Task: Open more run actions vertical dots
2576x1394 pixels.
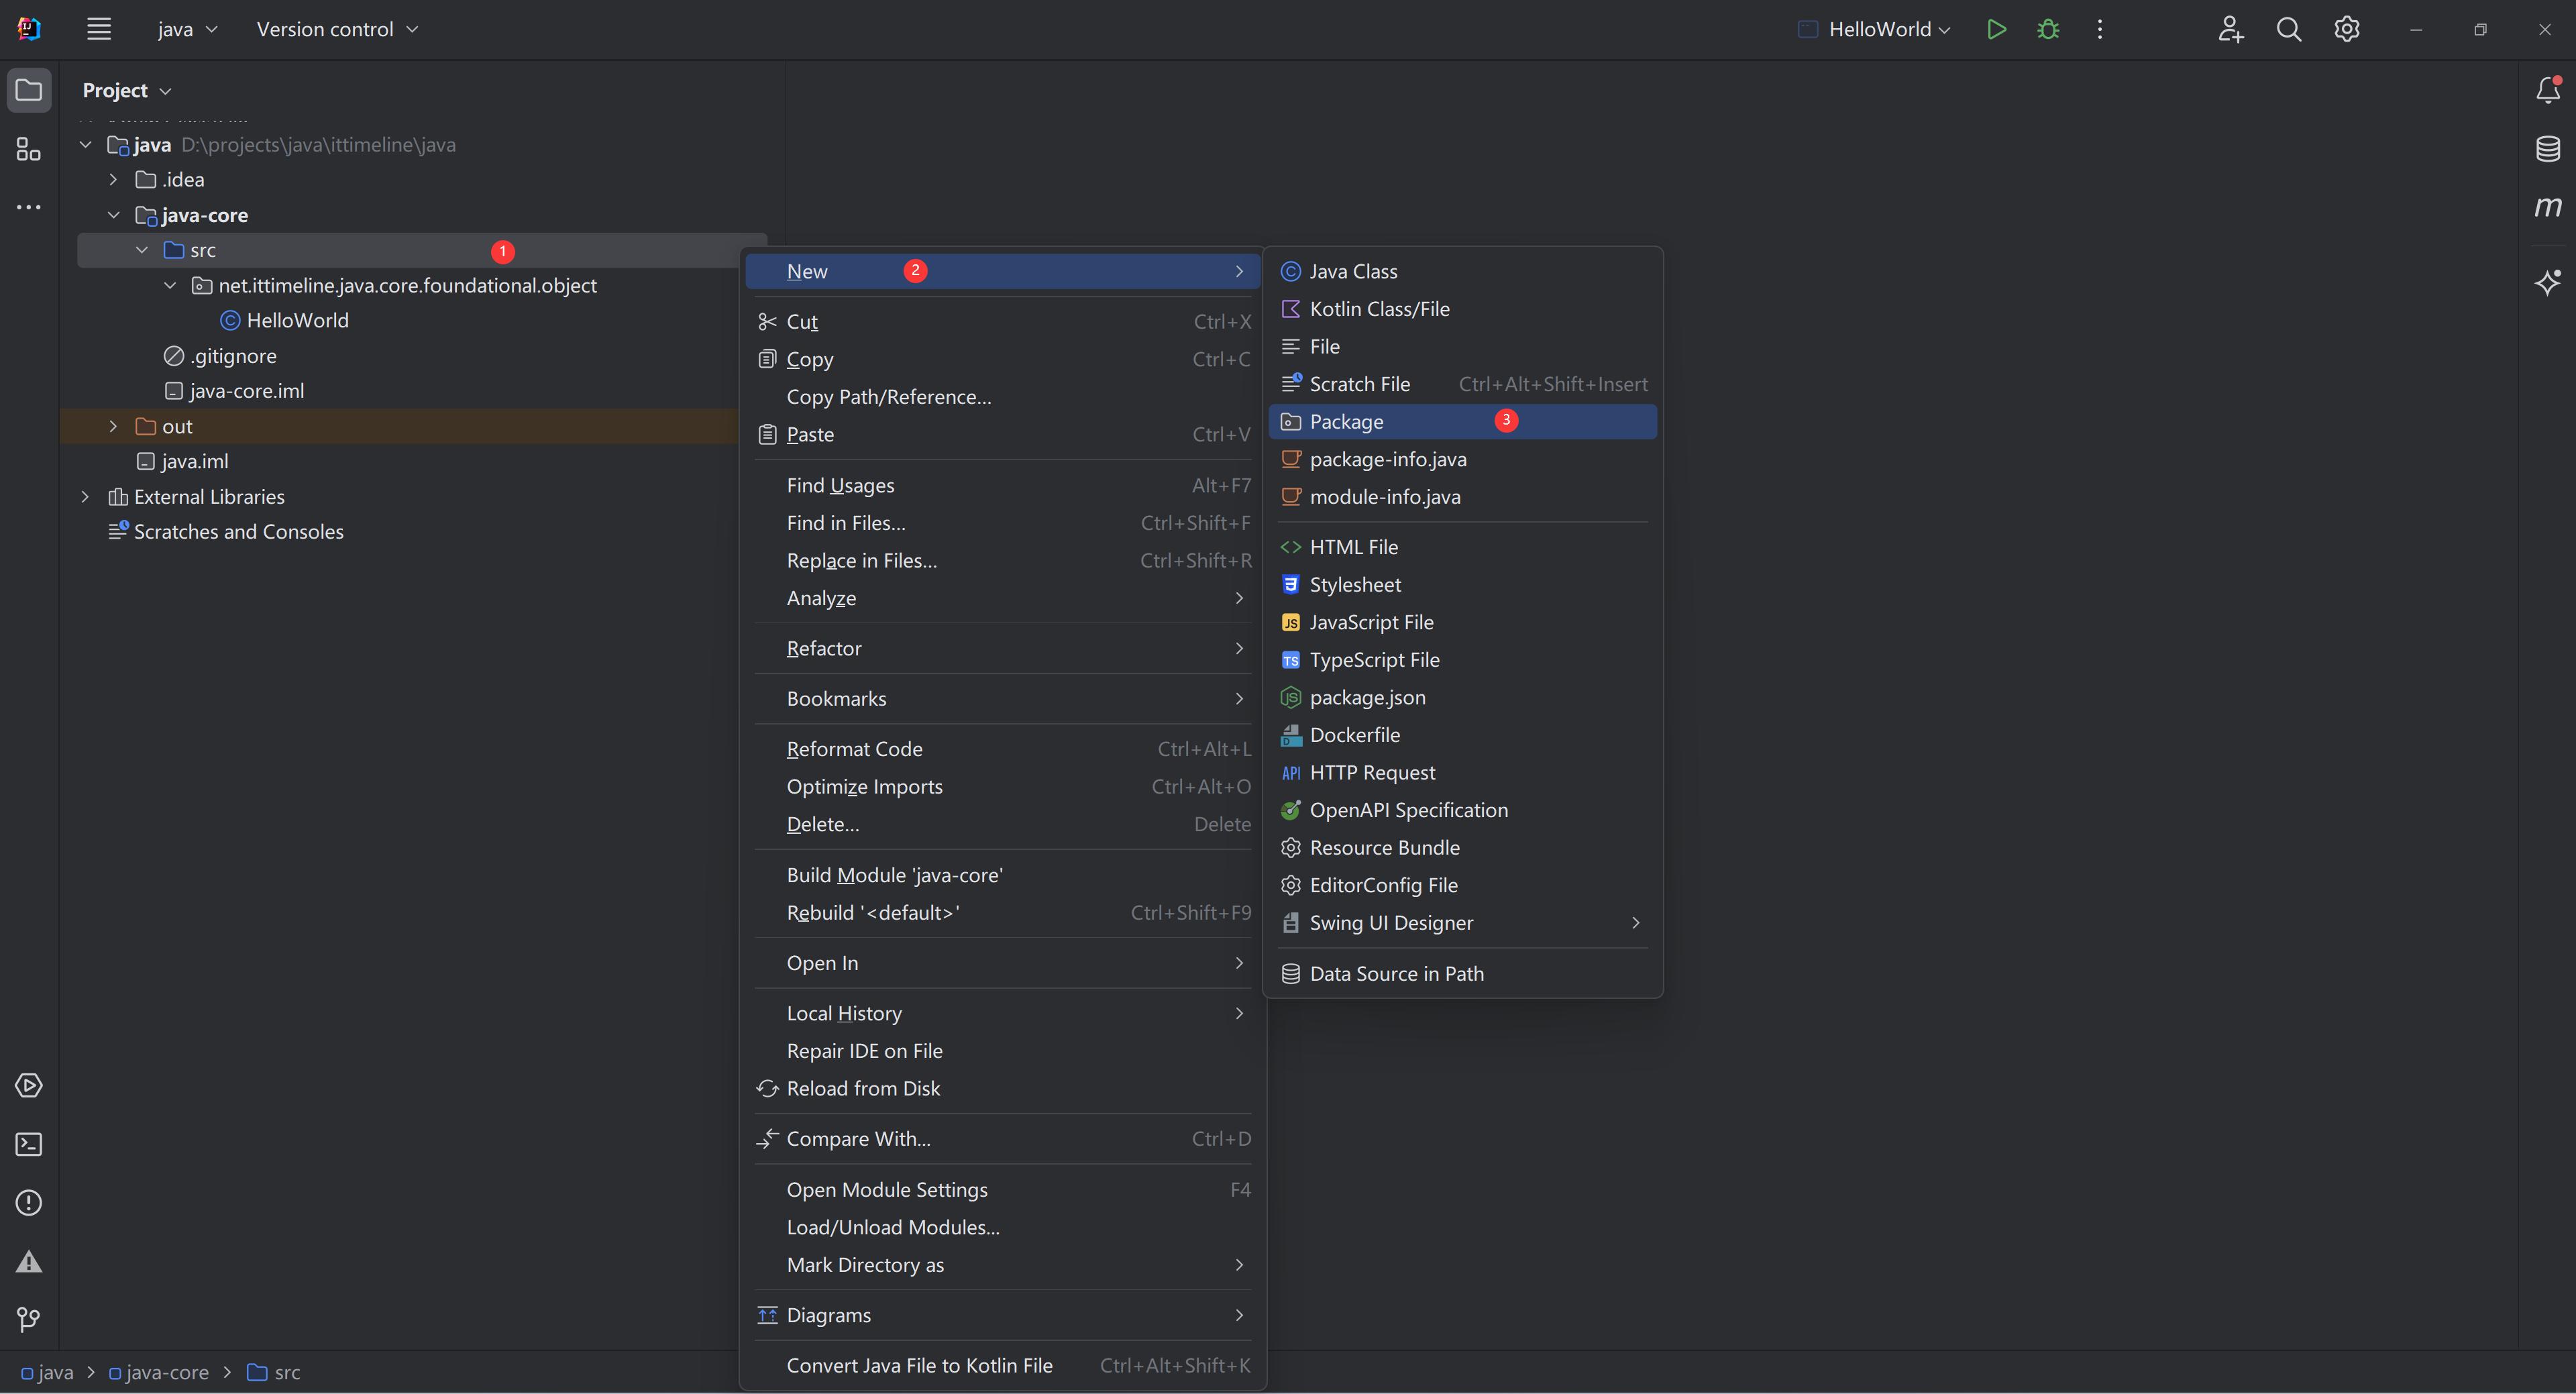Action: point(2100,29)
